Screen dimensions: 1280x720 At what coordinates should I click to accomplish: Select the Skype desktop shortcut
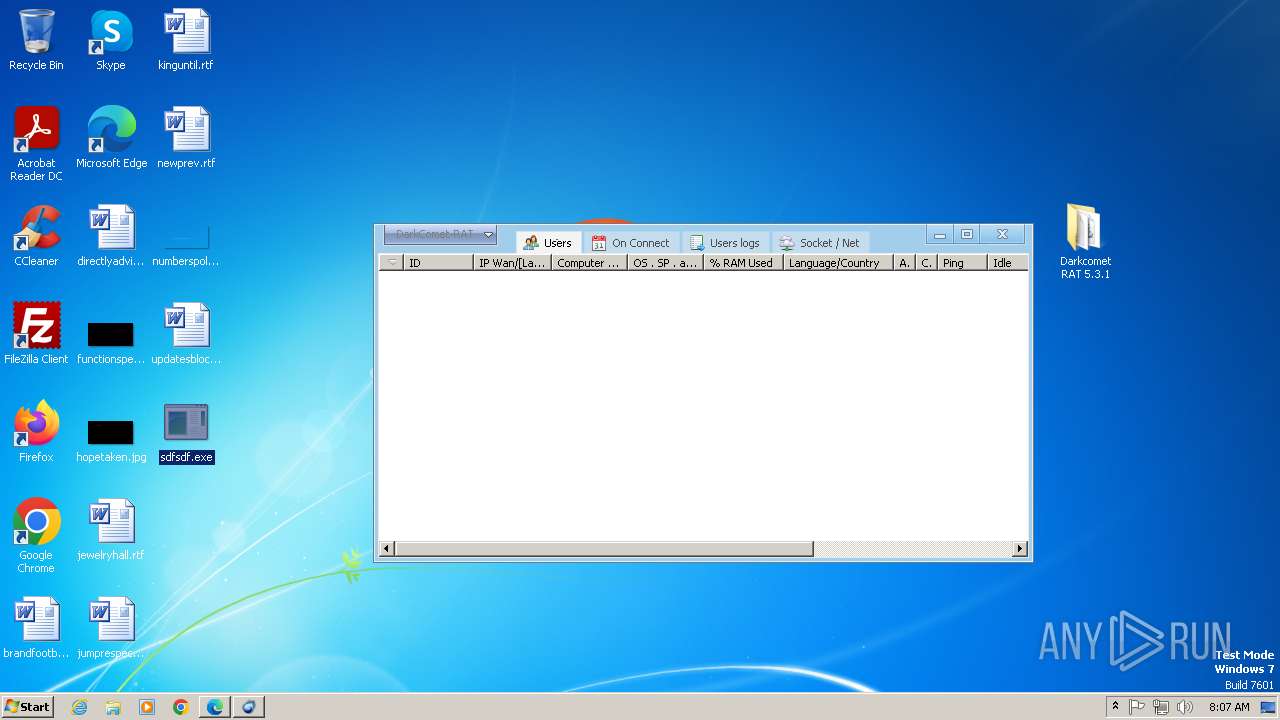(x=111, y=40)
